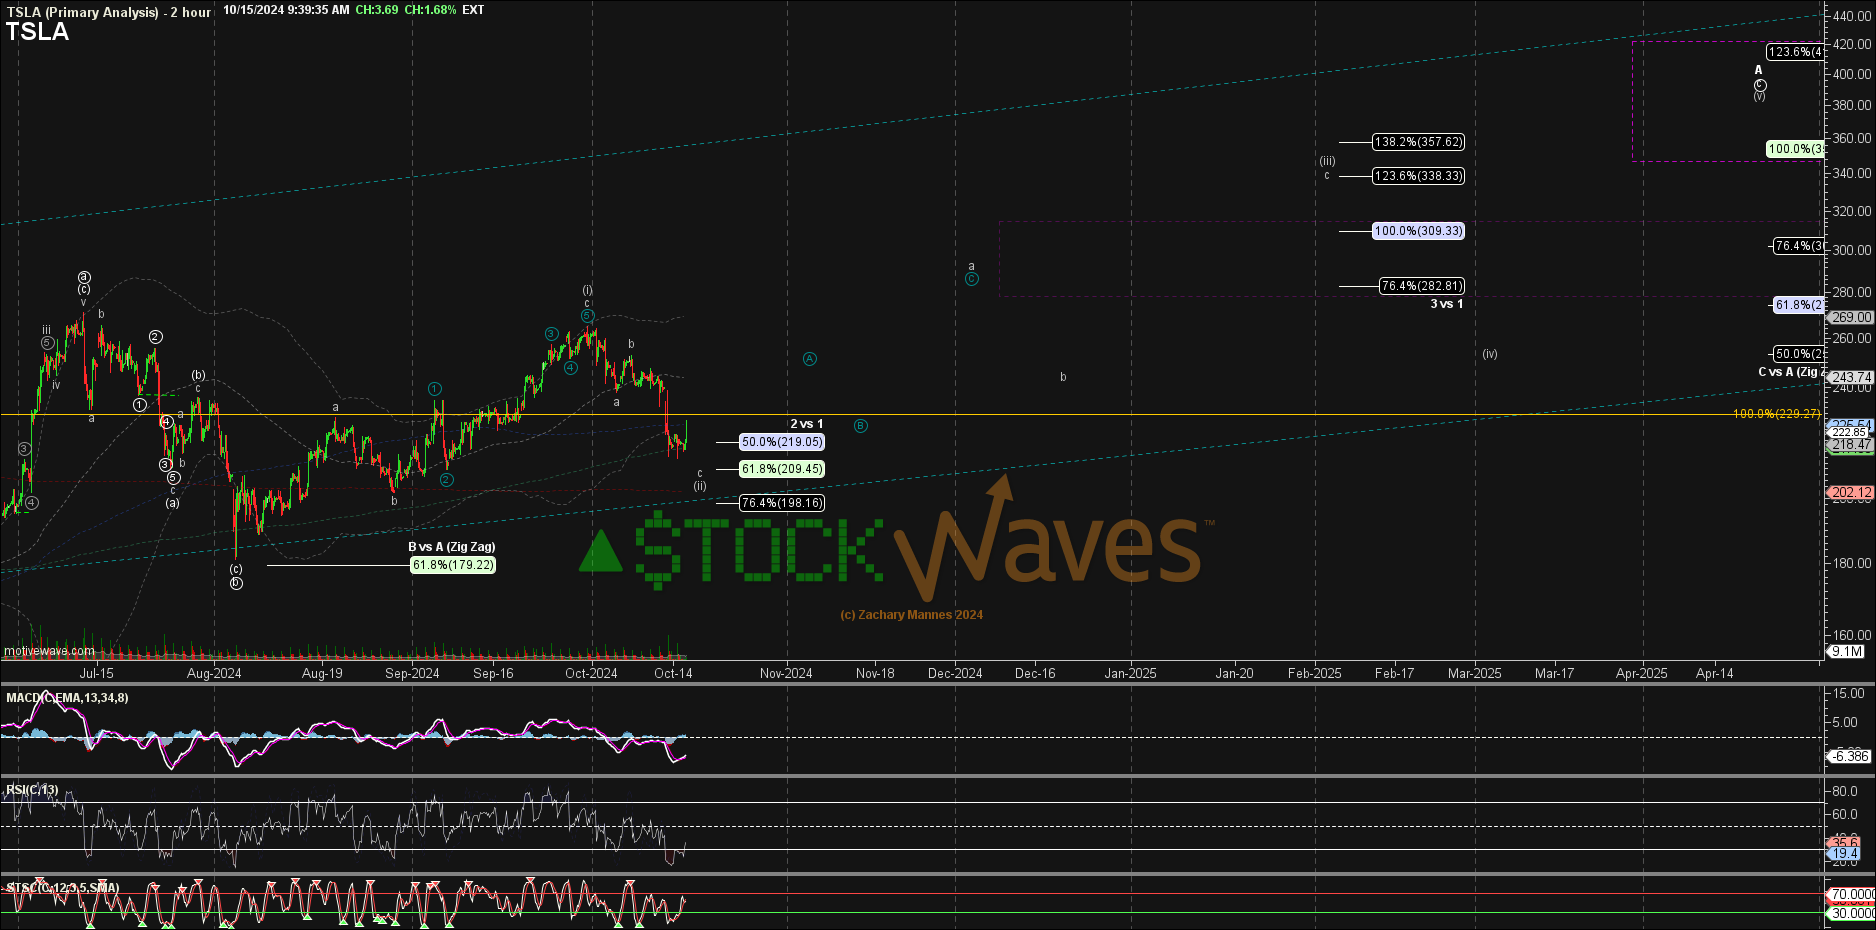Click the 138.2%(357.62) Fibonacci label
Viewport: 1876px width, 930px height.
click(x=1418, y=142)
